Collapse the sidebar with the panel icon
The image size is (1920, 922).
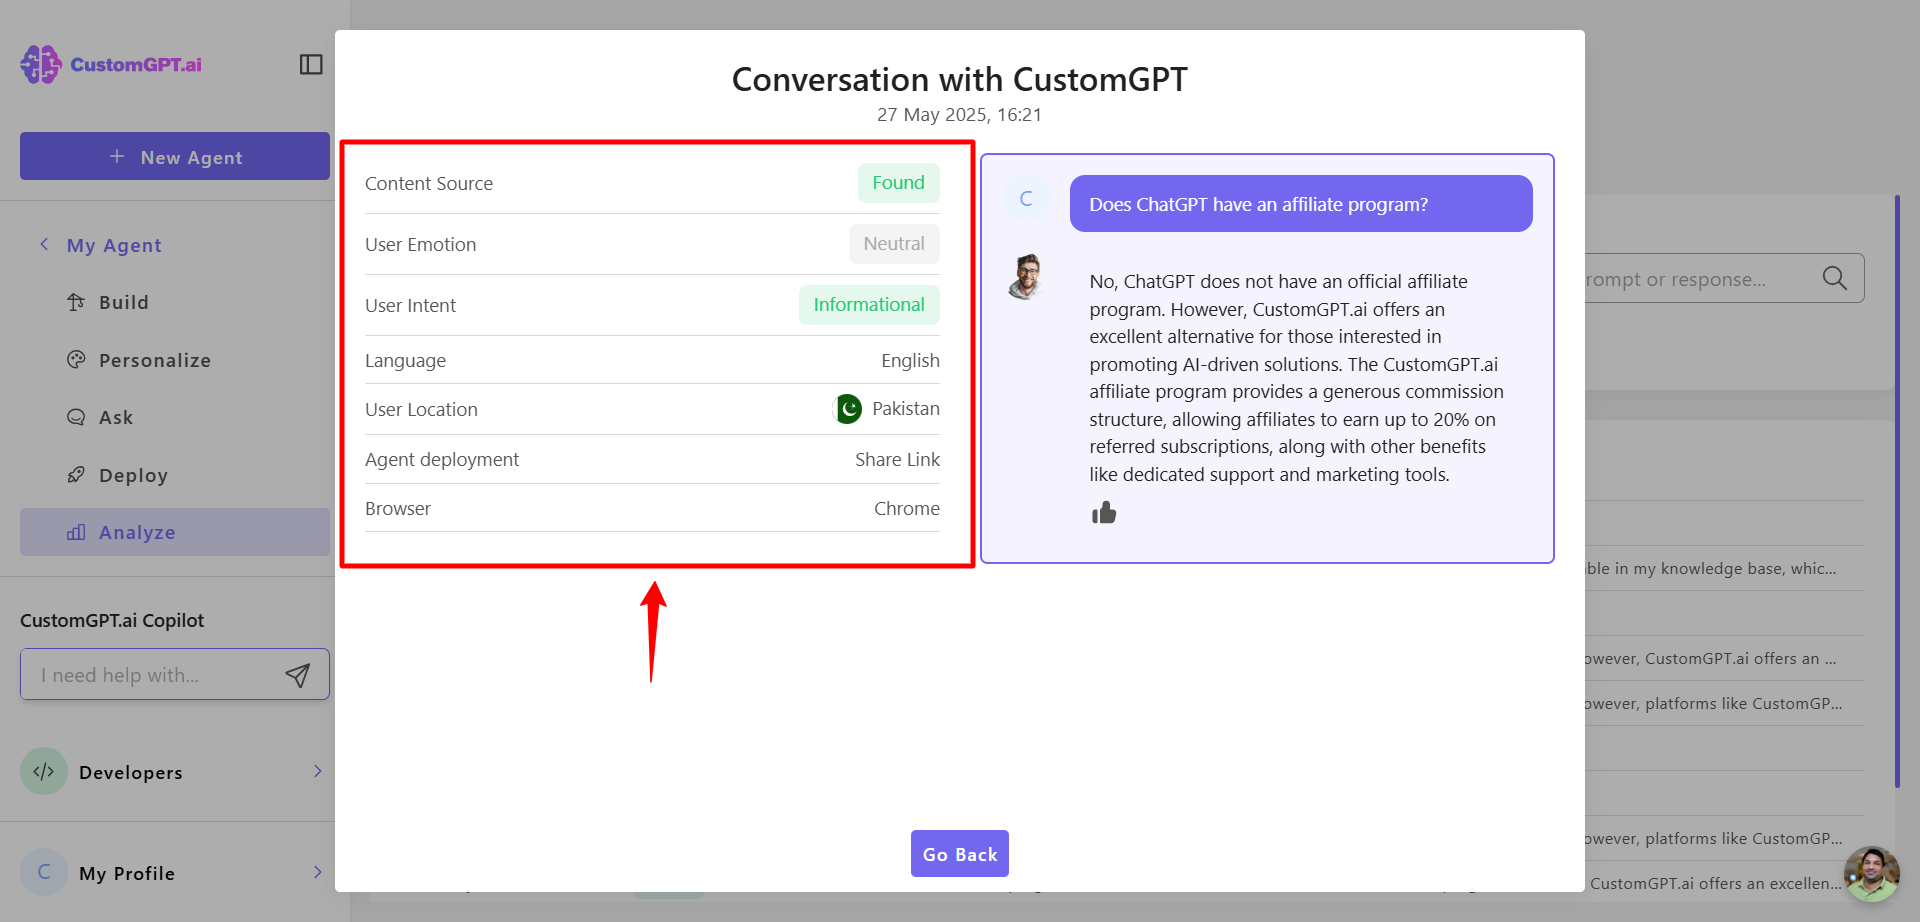point(311,64)
